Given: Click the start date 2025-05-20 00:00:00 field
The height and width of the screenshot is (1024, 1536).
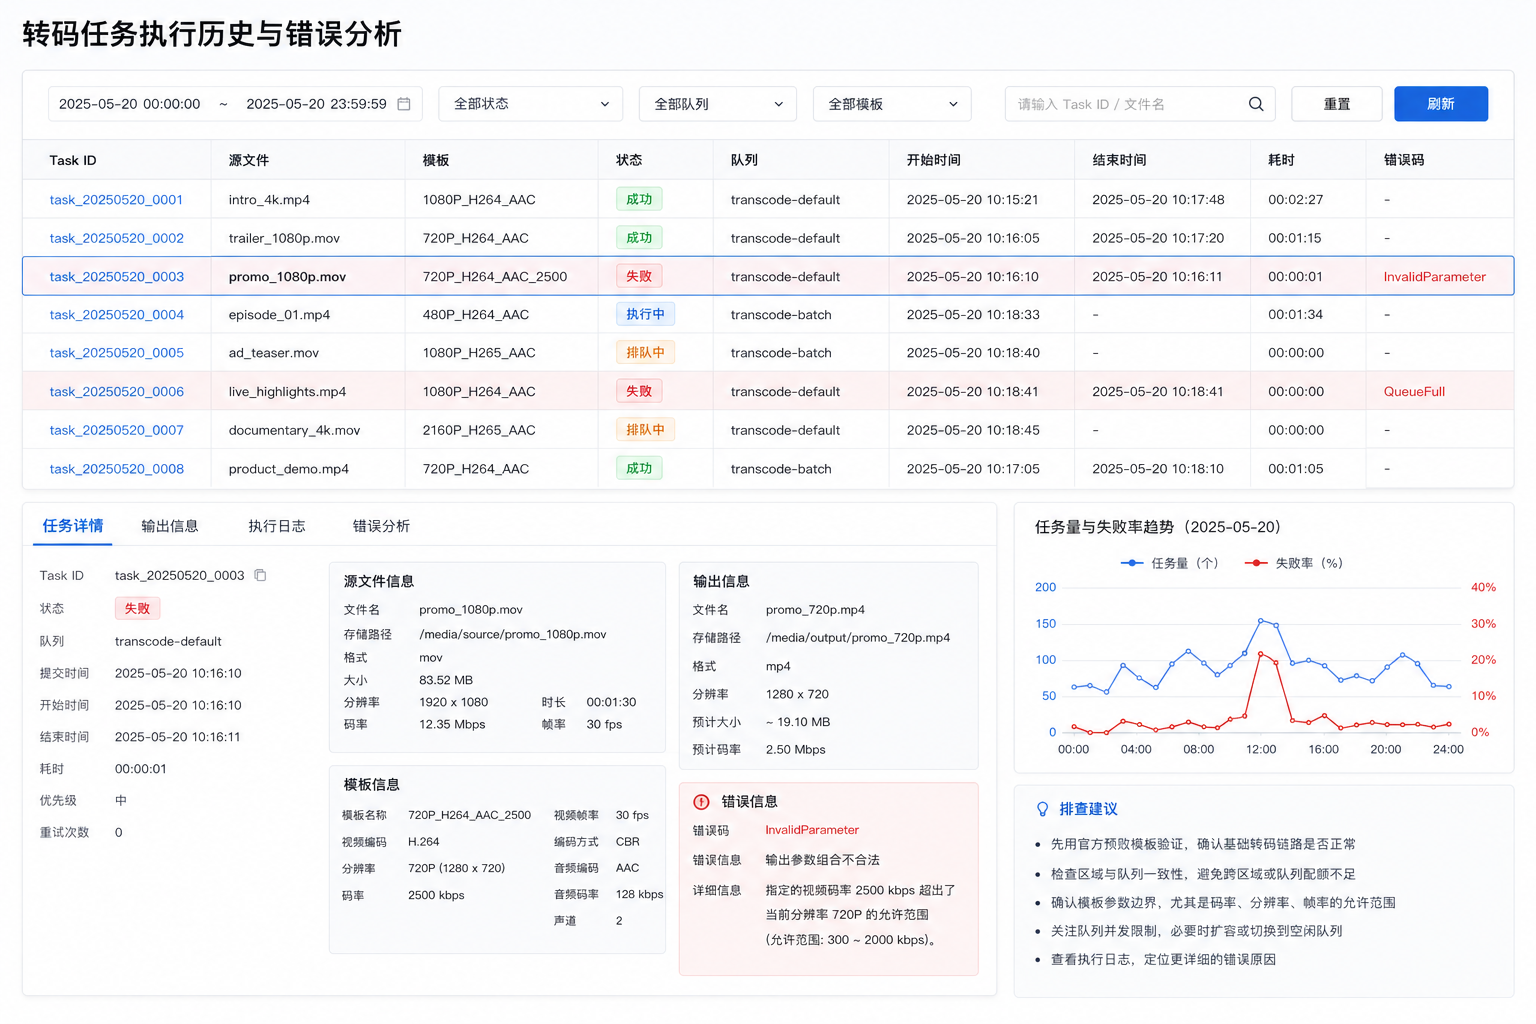Looking at the screenshot, I should pyautogui.click(x=130, y=104).
